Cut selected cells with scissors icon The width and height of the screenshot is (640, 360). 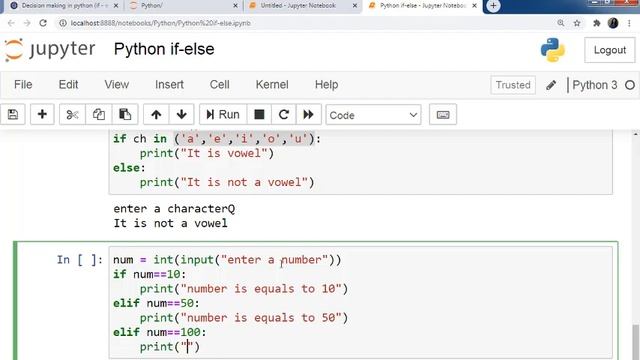72,115
